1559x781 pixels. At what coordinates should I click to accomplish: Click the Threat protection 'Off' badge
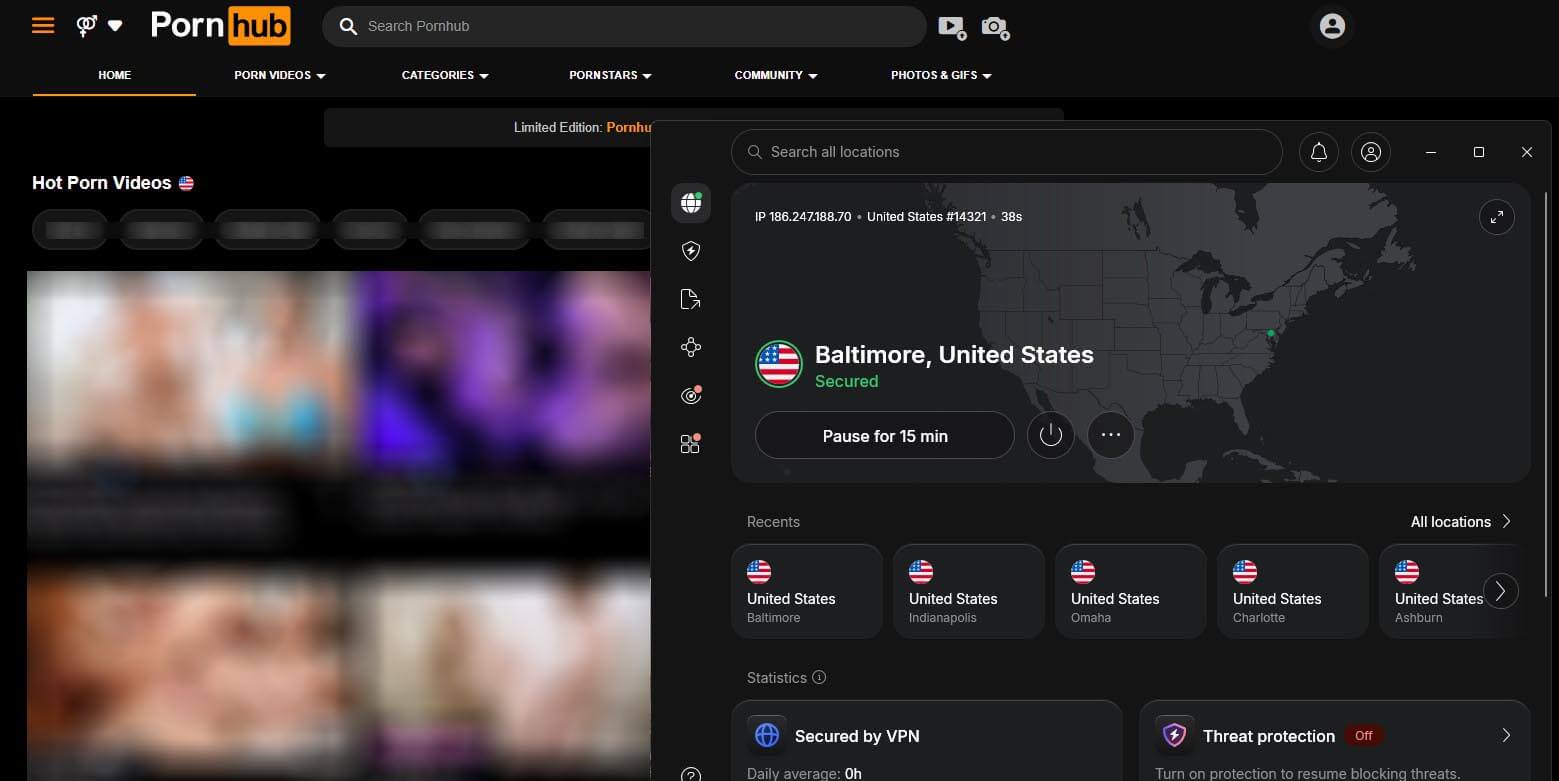point(1363,735)
